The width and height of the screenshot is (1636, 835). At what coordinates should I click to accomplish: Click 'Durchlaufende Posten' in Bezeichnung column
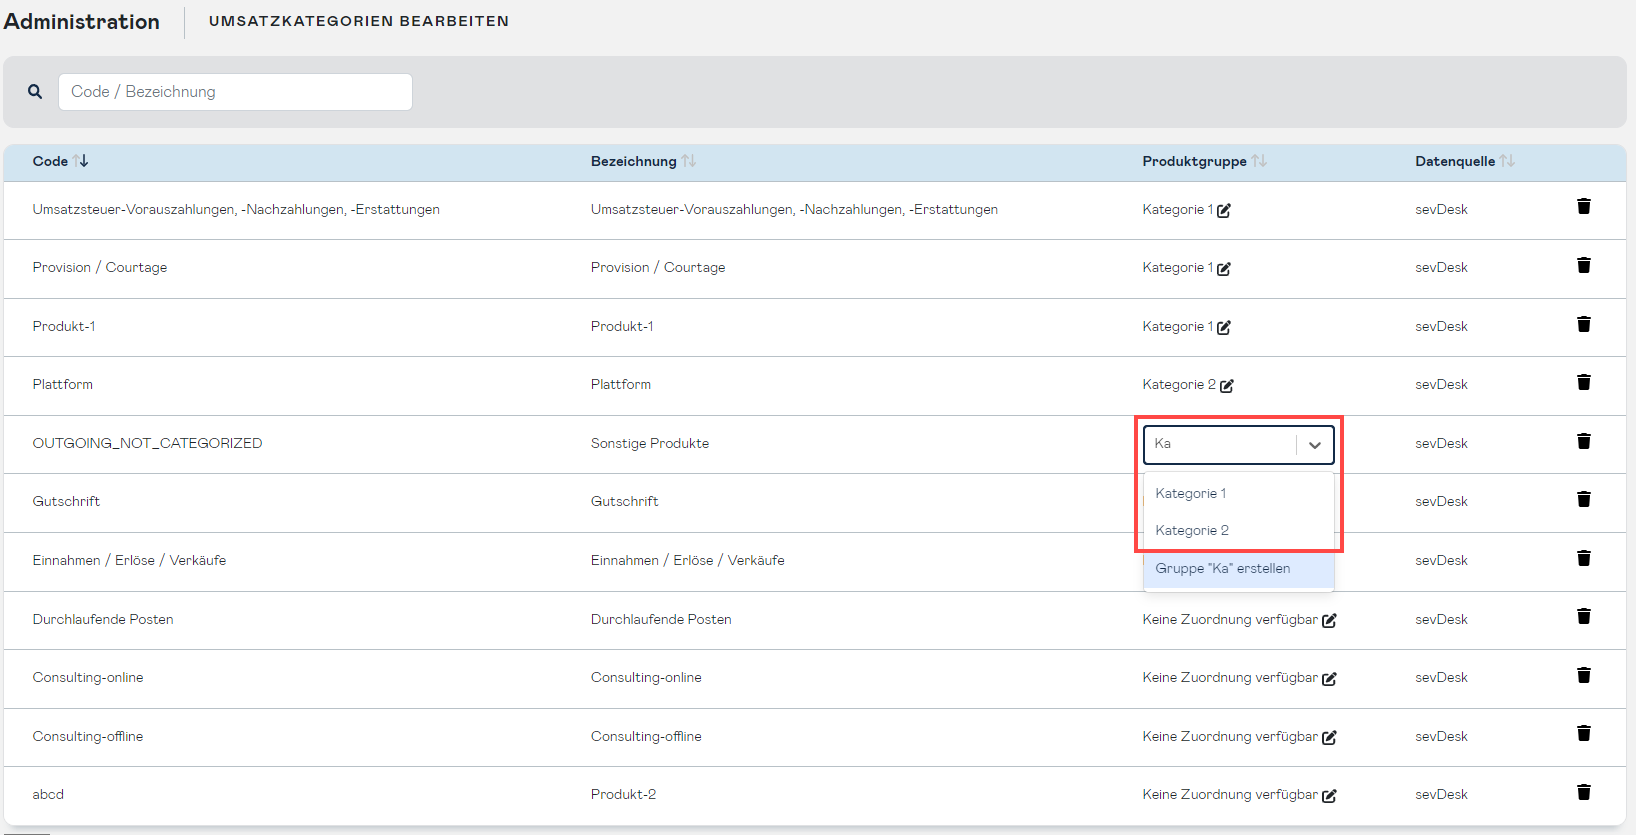pos(661,619)
